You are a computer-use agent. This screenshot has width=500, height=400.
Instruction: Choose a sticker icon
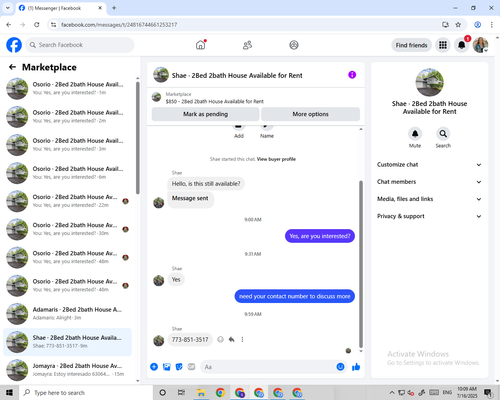pos(179,367)
